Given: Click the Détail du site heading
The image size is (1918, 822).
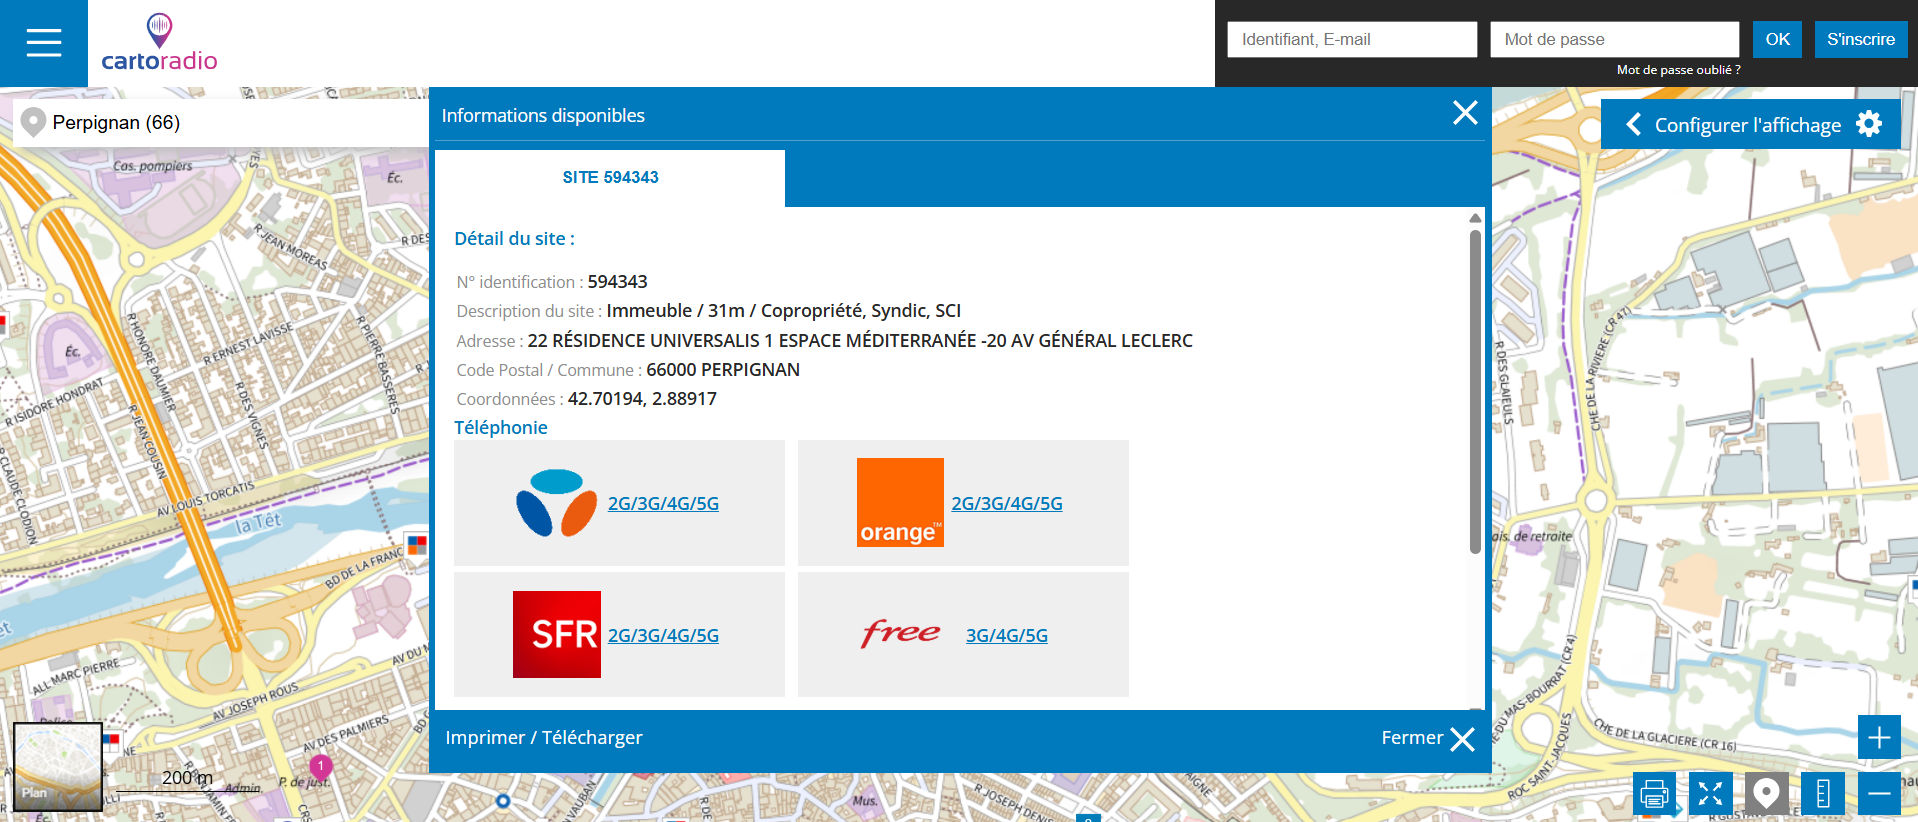Looking at the screenshot, I should (x=514, y=239).
